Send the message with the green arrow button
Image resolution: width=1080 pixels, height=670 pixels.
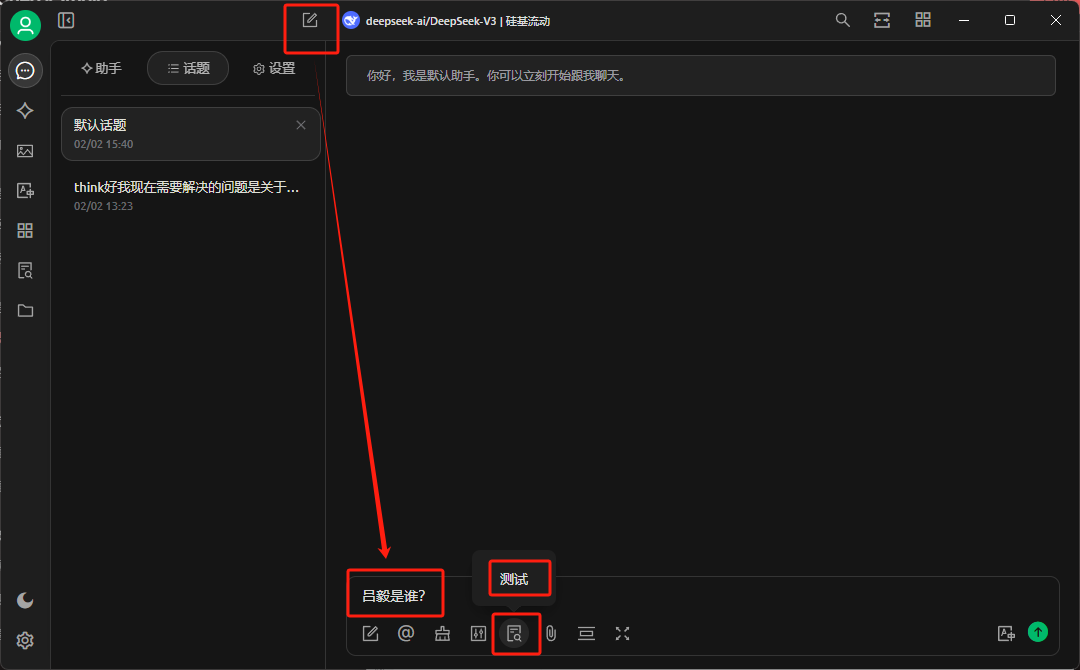coord(1038,632)
